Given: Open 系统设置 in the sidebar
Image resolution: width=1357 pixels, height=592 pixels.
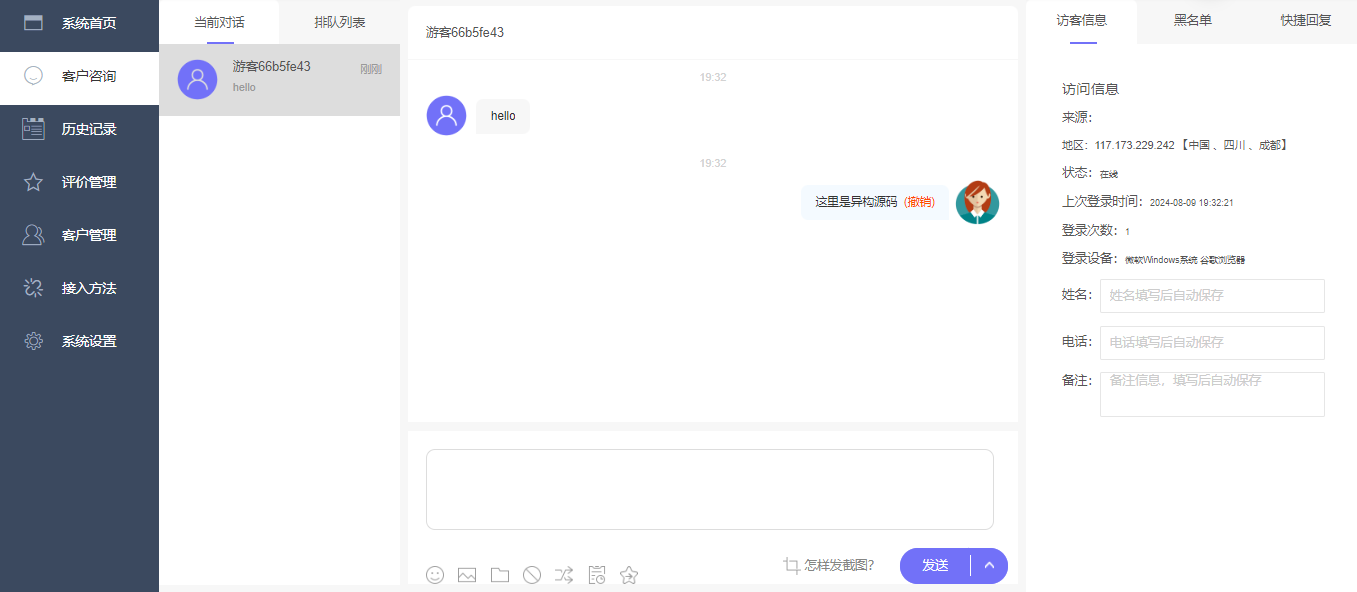Looking at the screenshot, I should pyautogui.click(x=80, y=340).
